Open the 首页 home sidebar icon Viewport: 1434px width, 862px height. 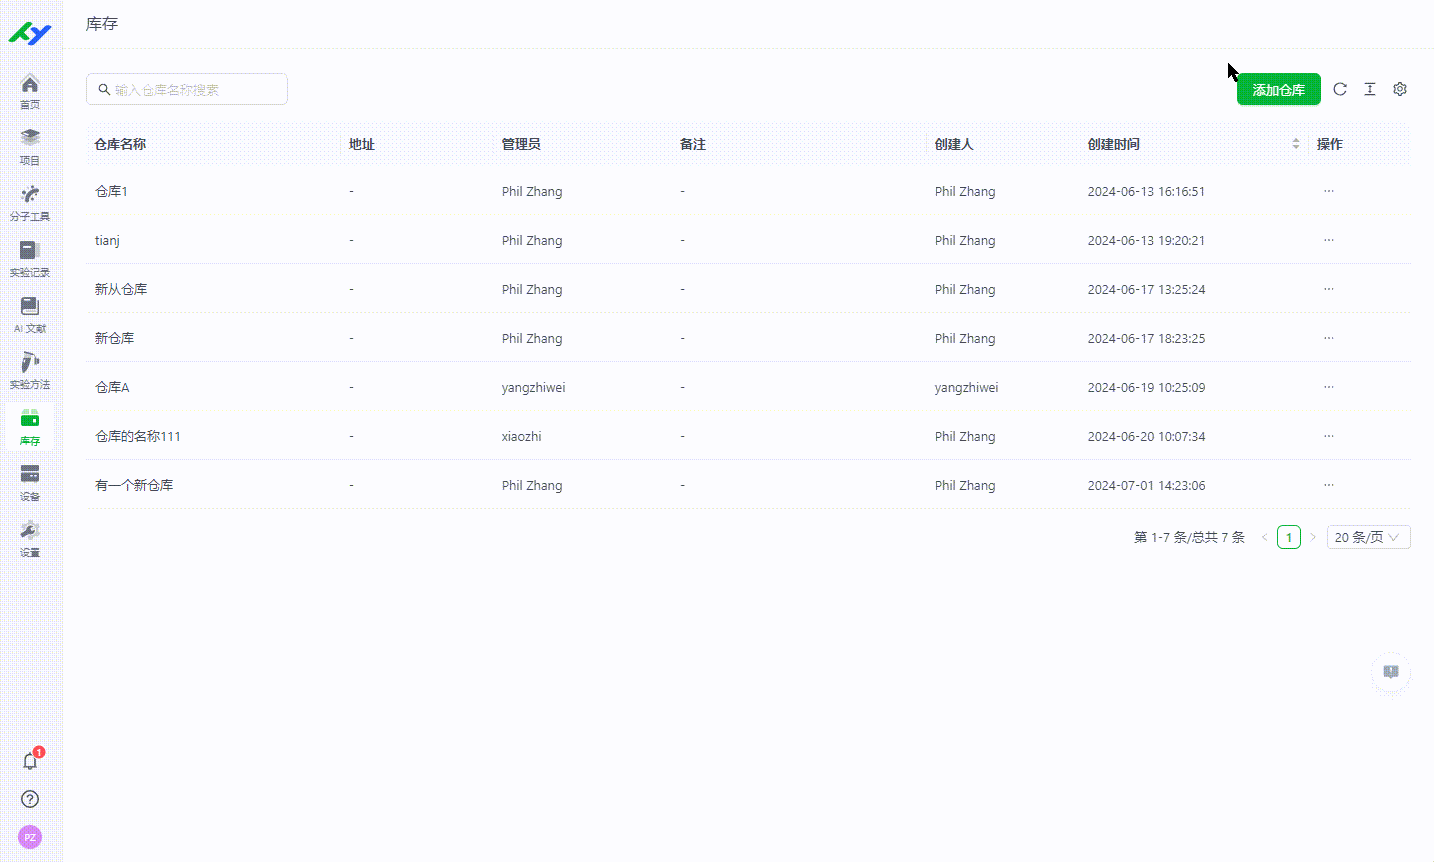tap(30, 90)
